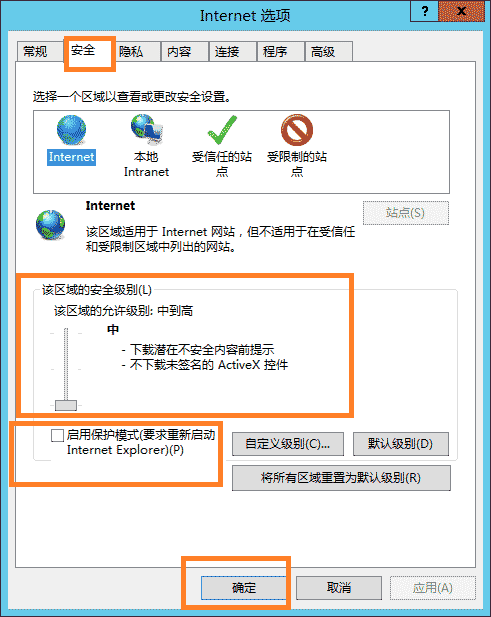Click the security level slider thumb

click(x=66, y=405)
